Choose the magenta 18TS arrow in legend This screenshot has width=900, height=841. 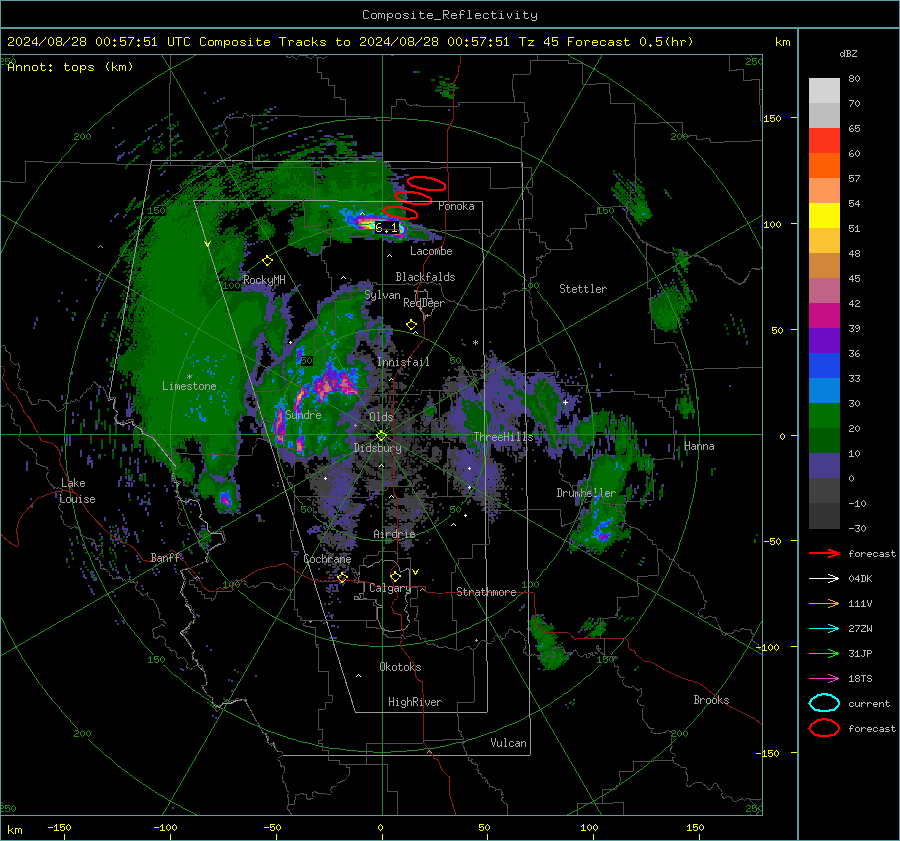click(824, 679)
